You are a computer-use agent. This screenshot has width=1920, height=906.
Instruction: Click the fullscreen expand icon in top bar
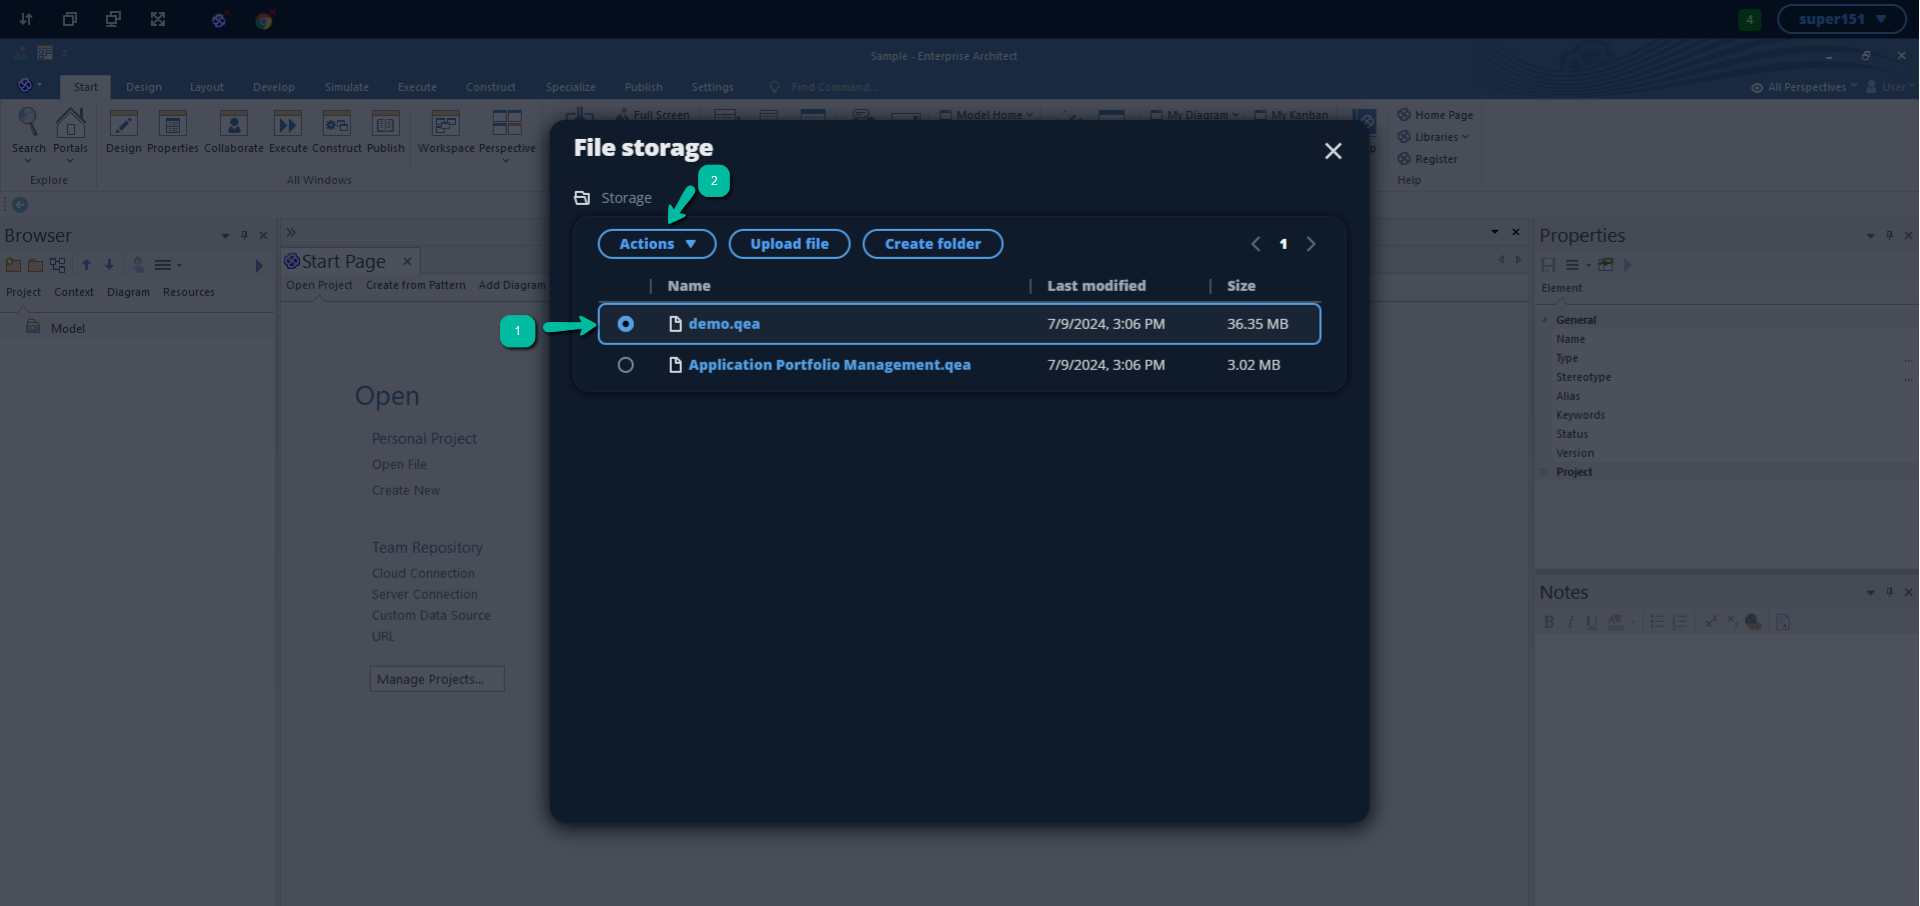tap(158, 19)
